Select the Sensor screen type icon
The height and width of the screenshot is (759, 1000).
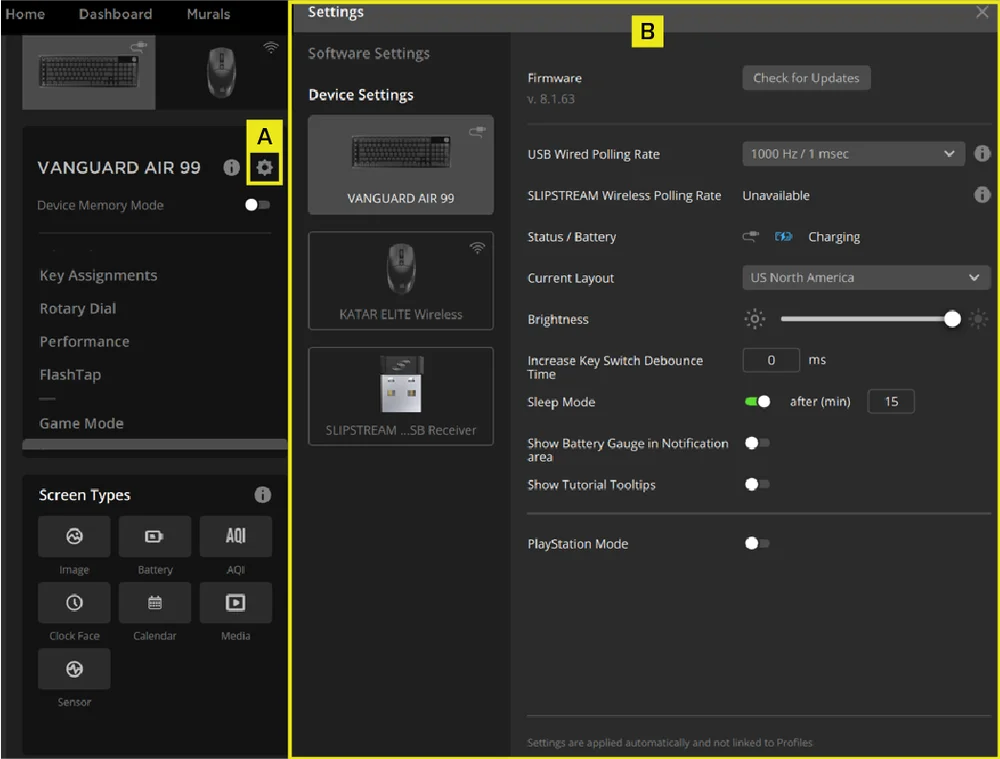coord(74,669)
